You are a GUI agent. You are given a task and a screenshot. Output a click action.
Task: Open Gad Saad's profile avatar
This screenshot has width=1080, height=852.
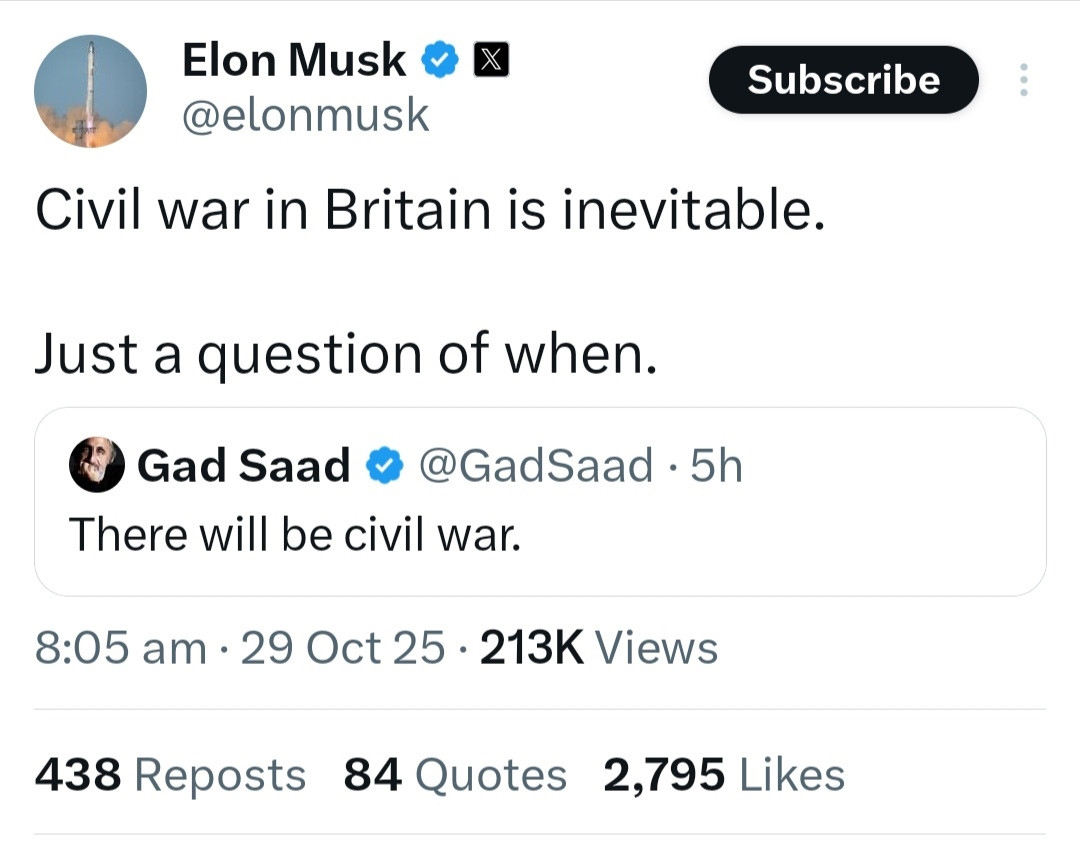(96, 465)
